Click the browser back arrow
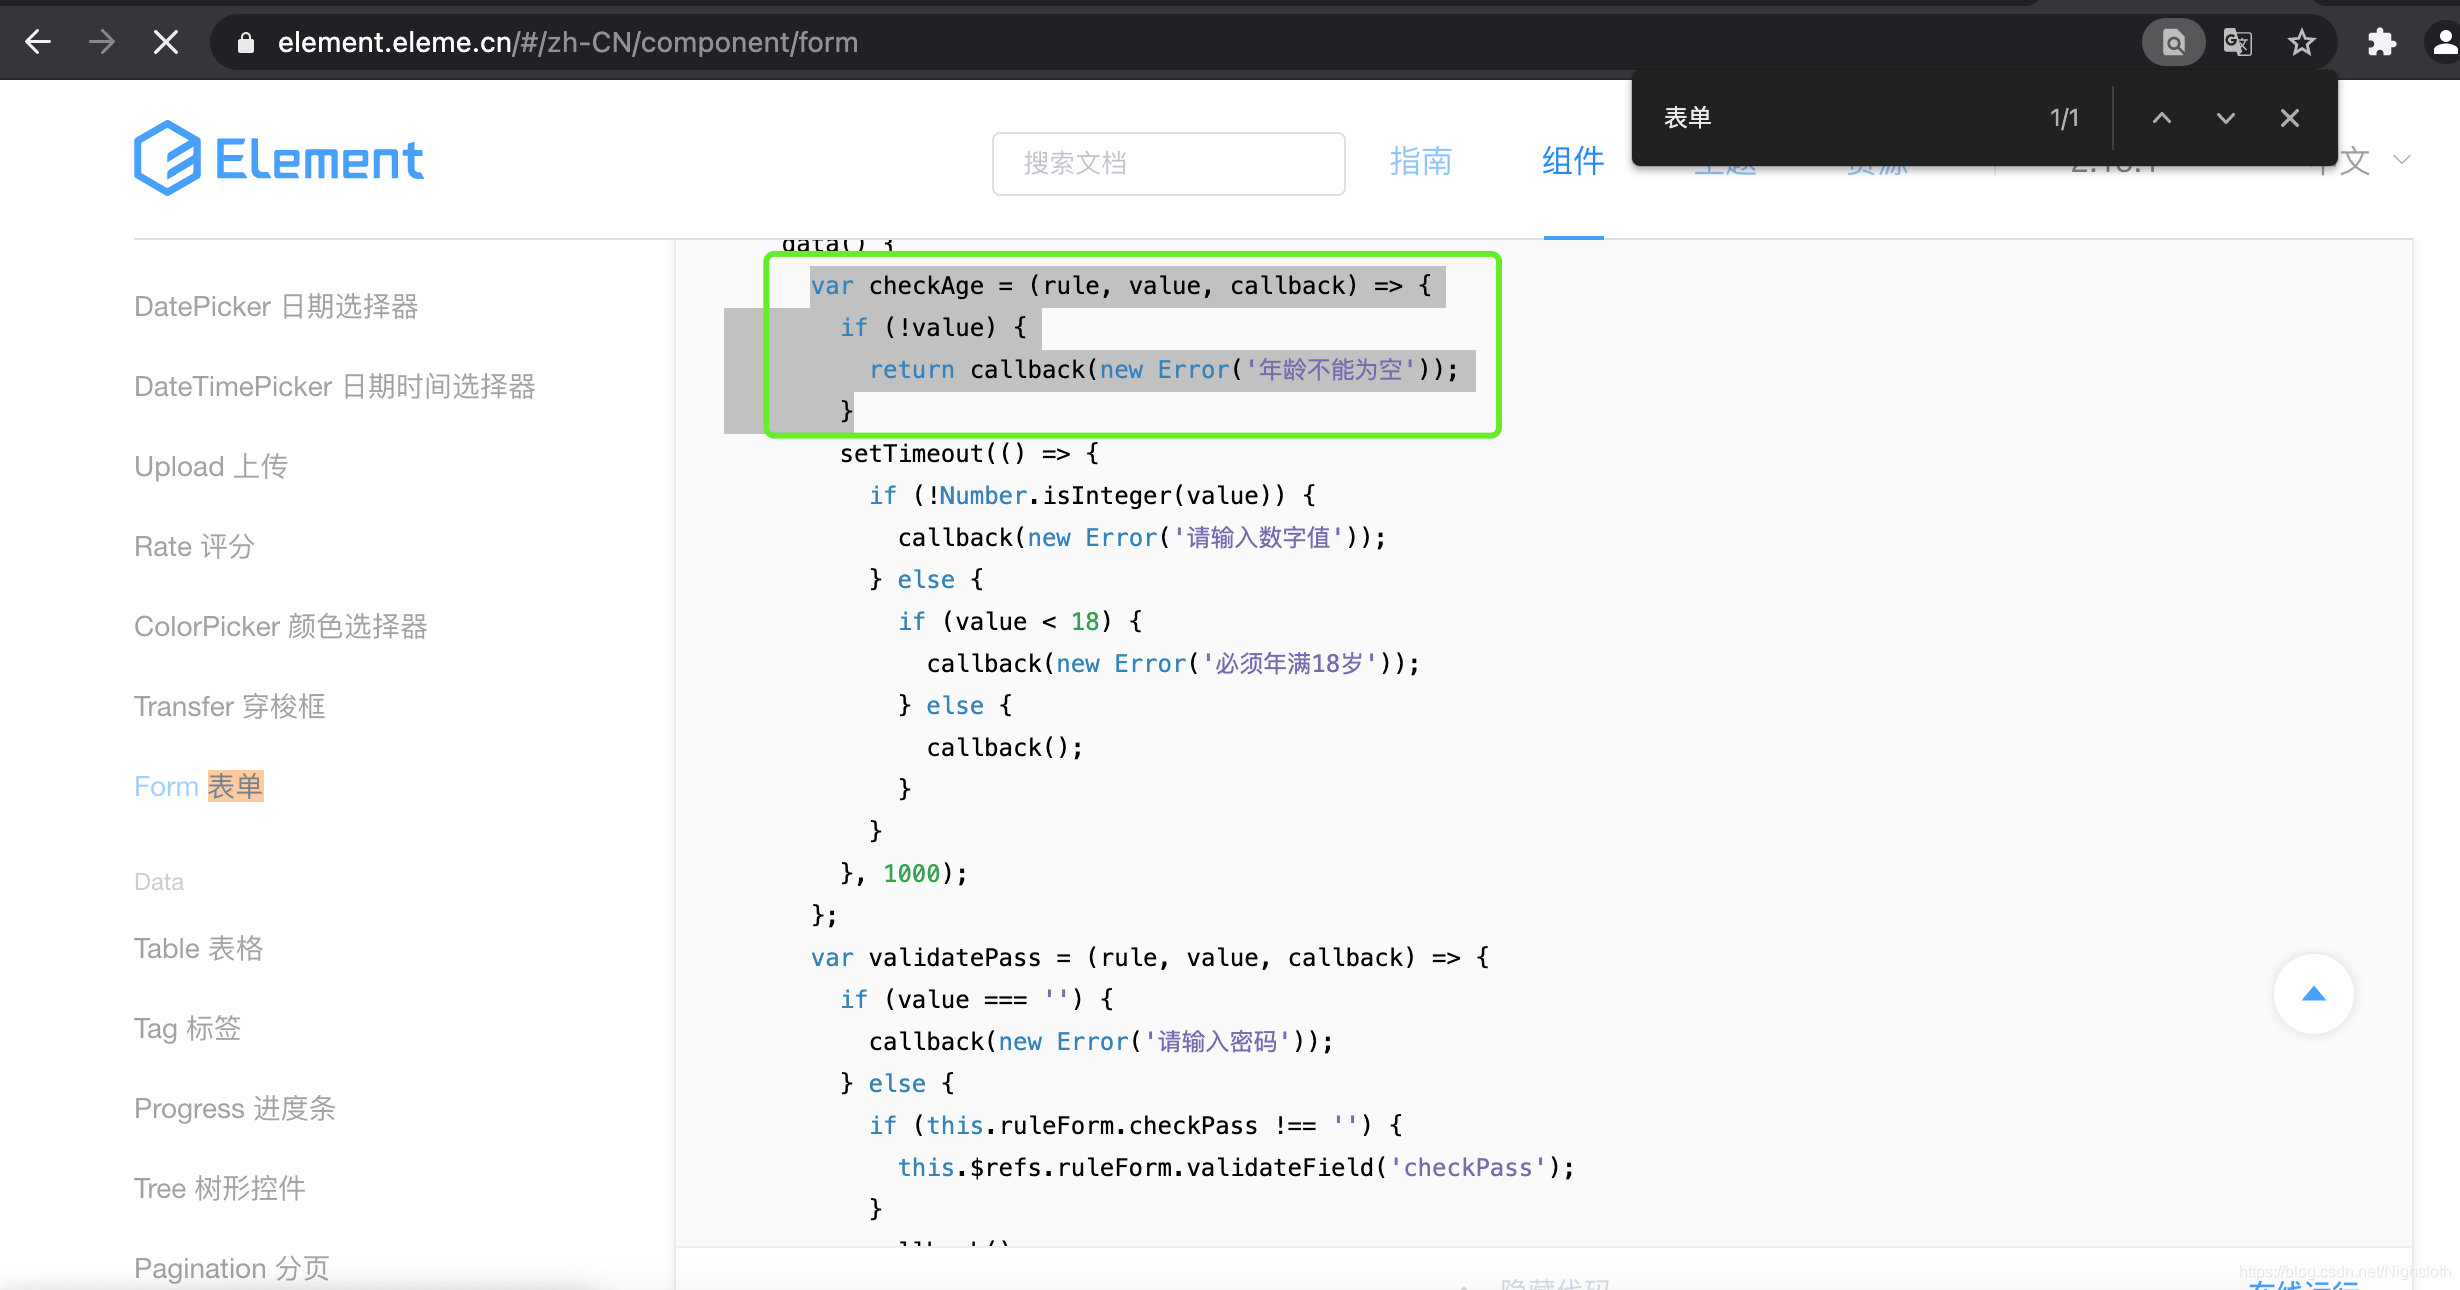 38,42
